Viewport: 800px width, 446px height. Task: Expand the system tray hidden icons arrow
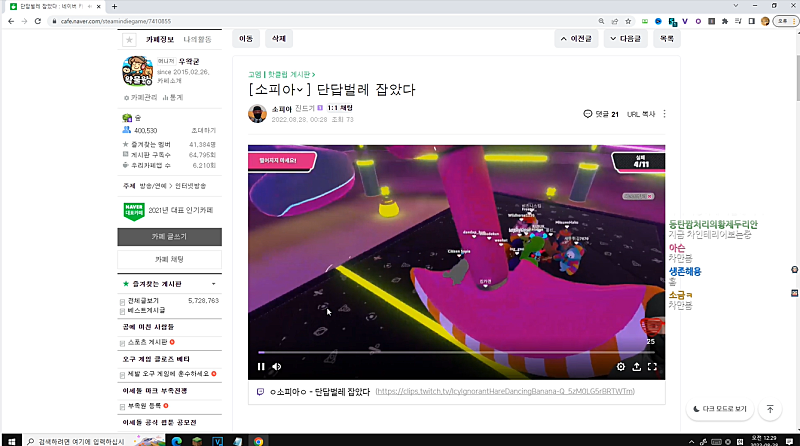pos(691,442)
